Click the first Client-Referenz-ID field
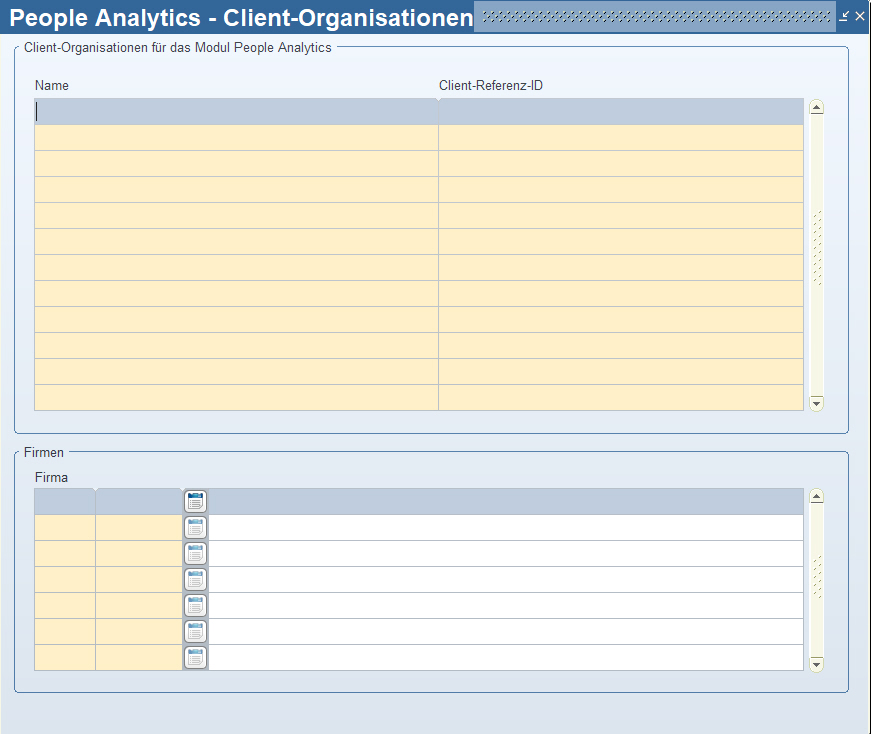Viewport: 871px width, 734px height. [620, 112]
